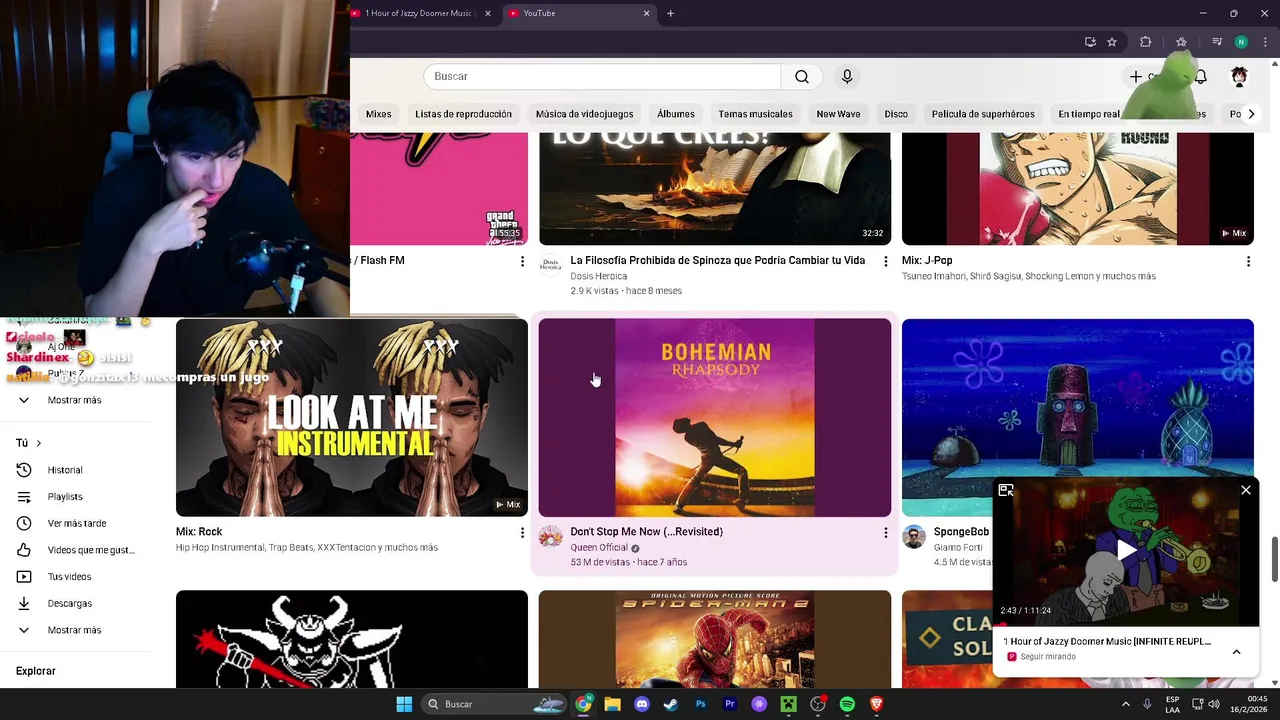1280x720 pixels.
Task: Launch Photoshop from the taskbar
Action: pyautogui.click(x=701, y=704)
